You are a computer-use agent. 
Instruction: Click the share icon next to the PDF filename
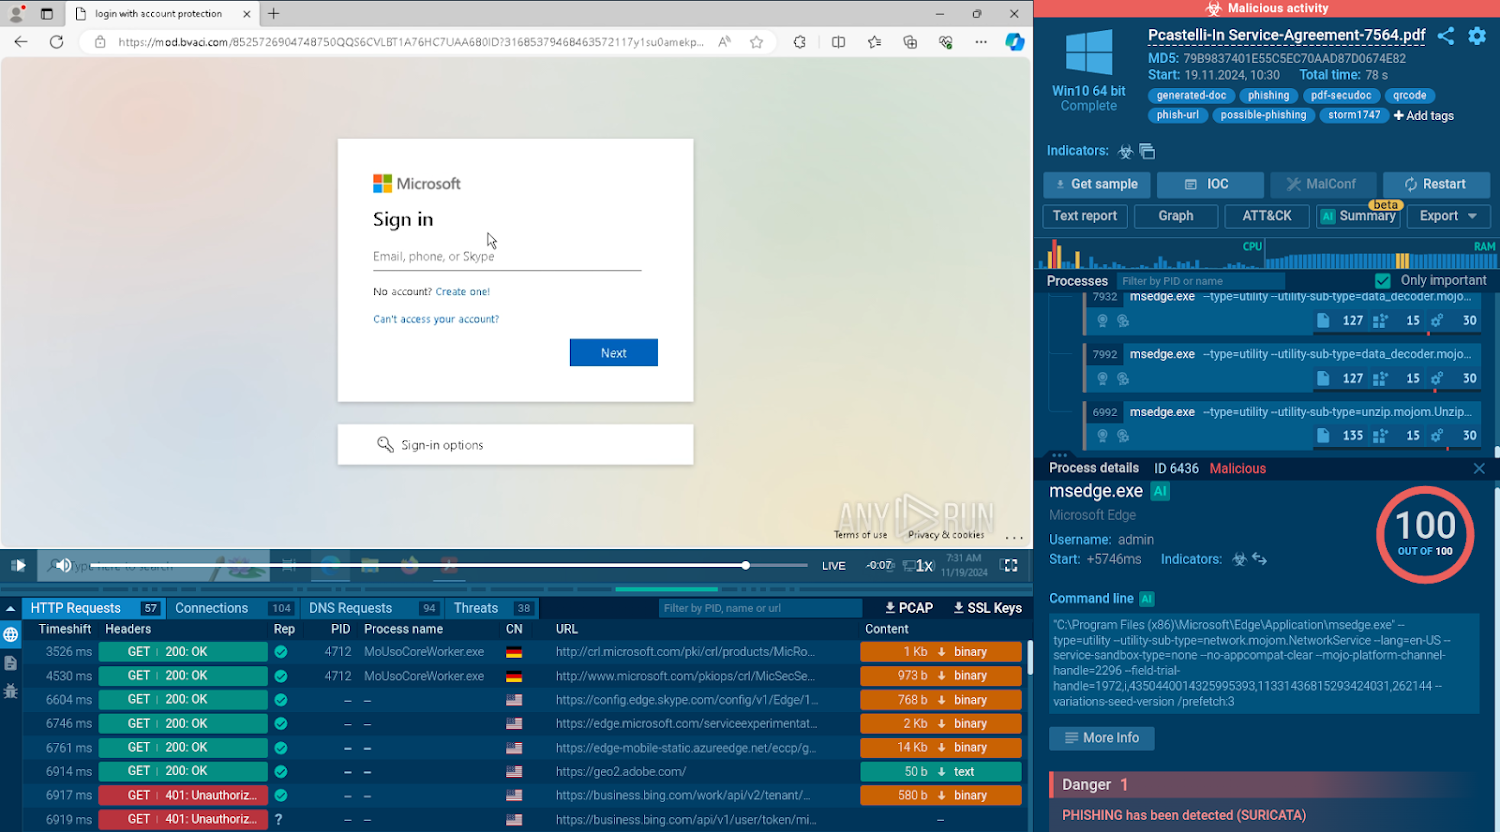click(1446, 36)
